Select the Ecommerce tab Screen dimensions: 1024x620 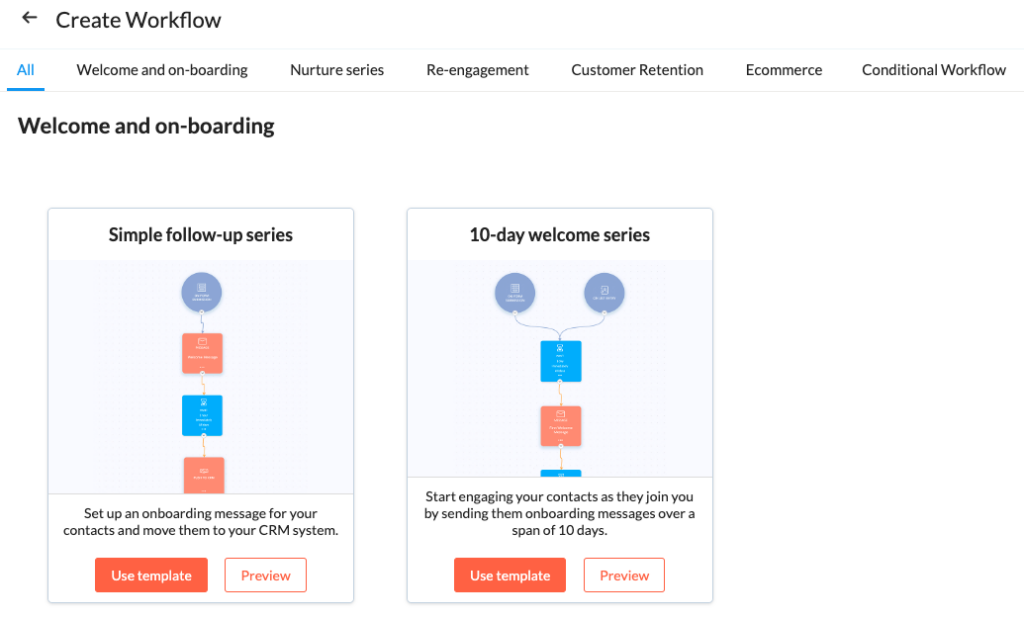783,70
